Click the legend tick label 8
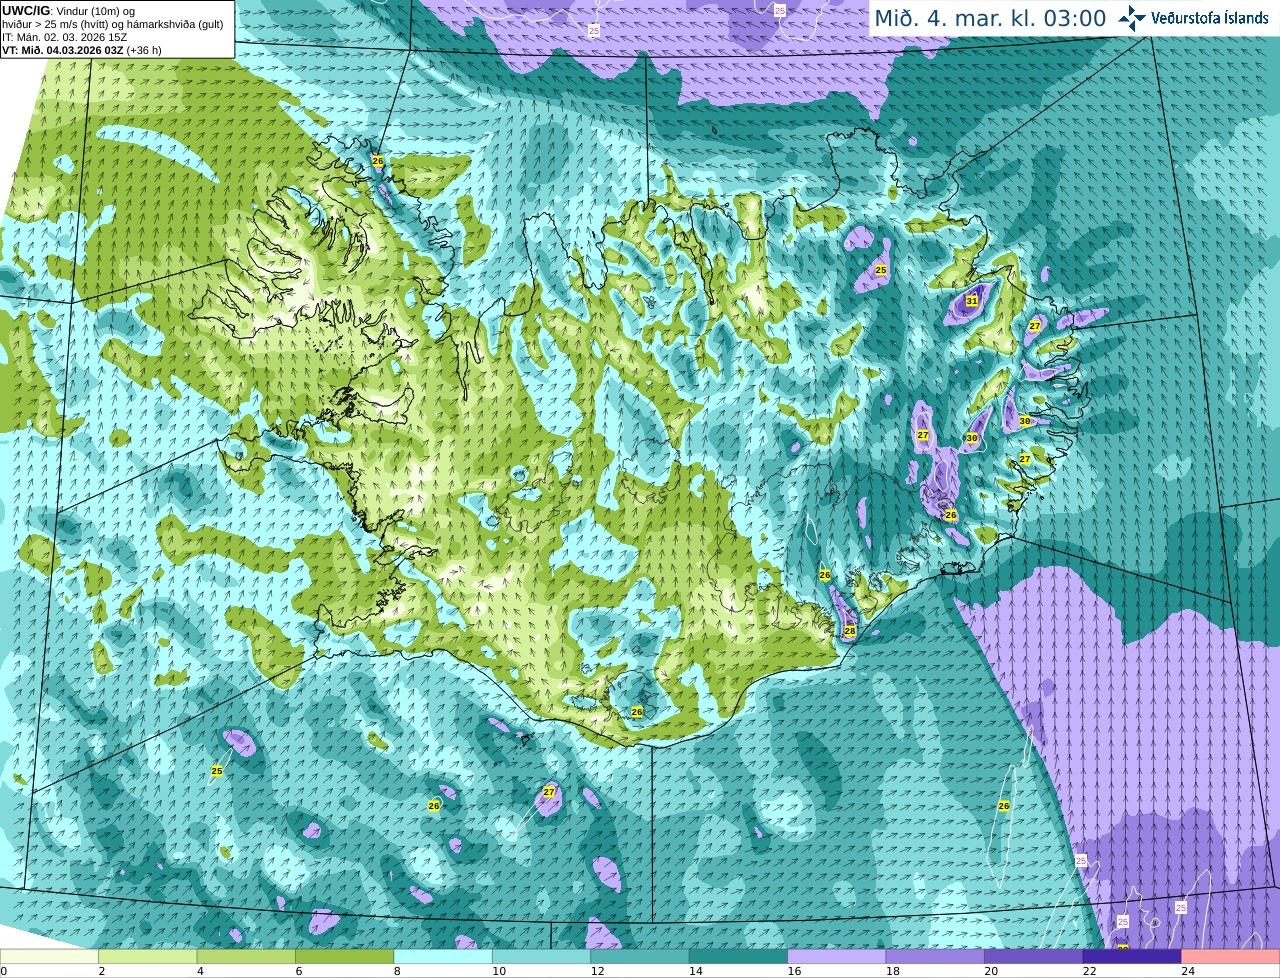This screenshot has height=978, width=1280. click(x=397, y=971)
